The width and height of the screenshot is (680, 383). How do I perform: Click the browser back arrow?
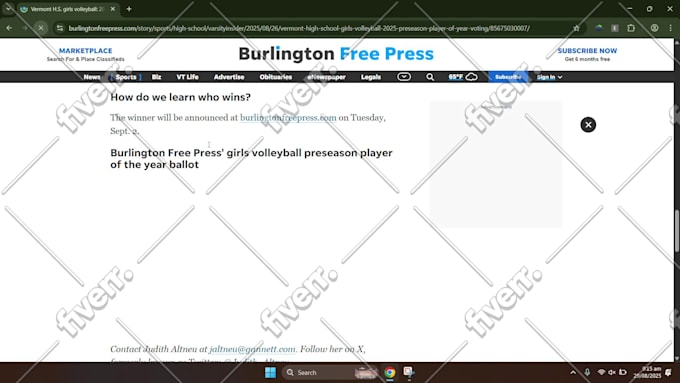pyautogui.click(x=9, y=28)
